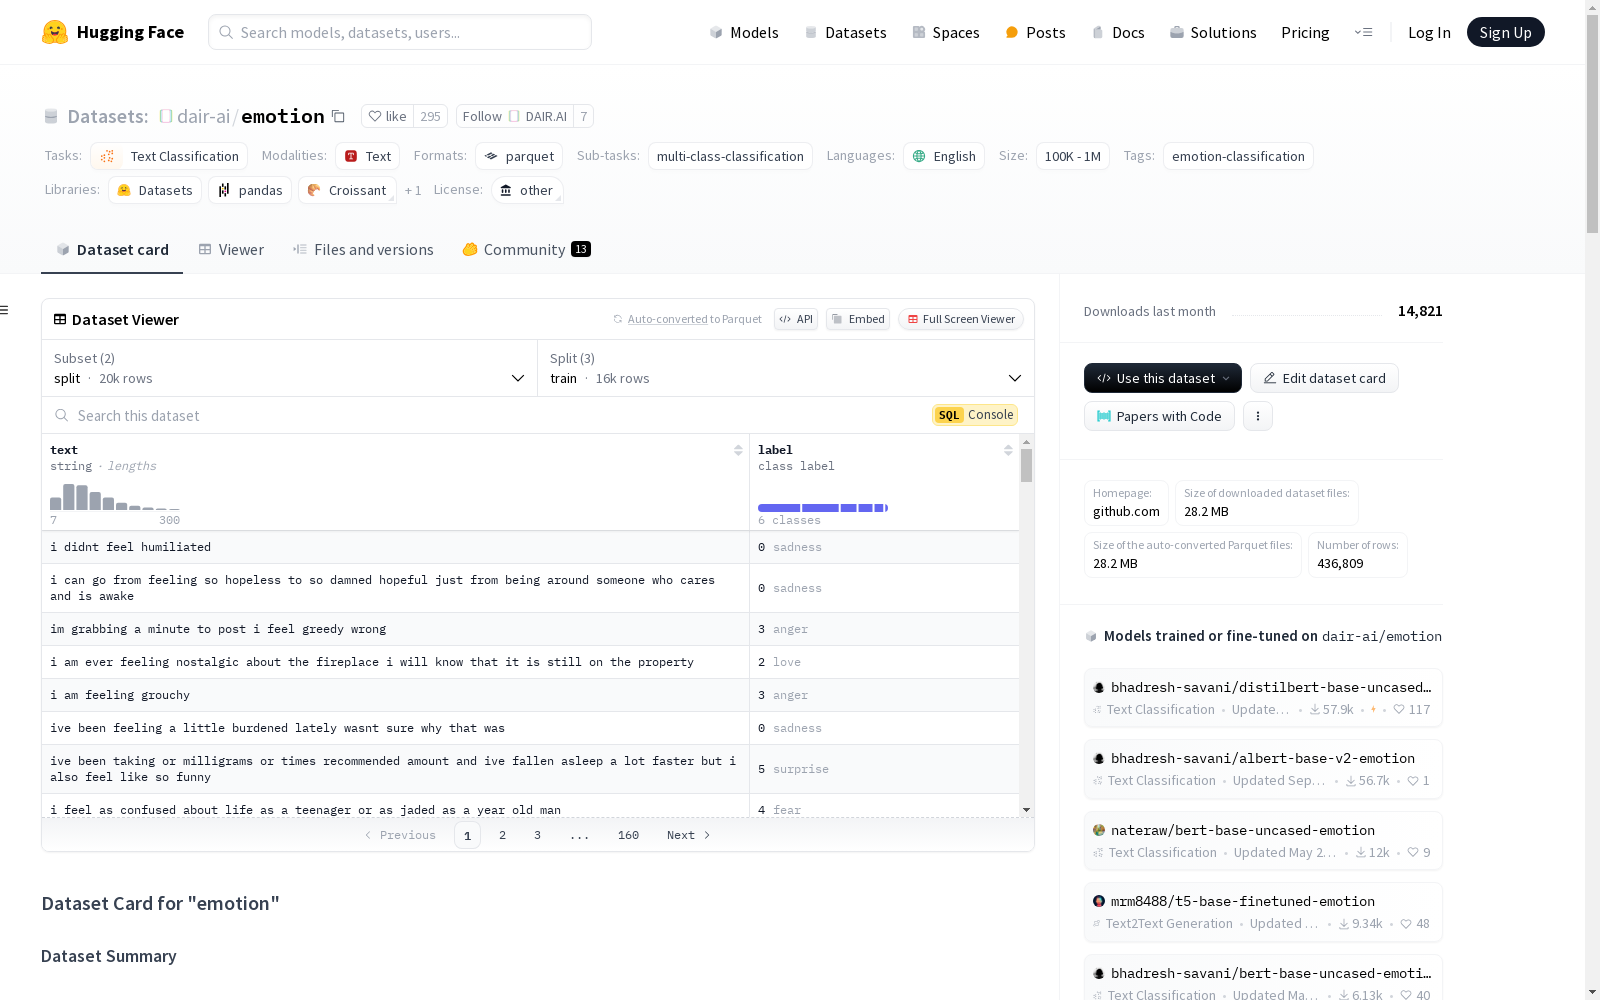The height and width of the screenshot is (1000, 1600).
Task: Go to the Pricing page
Action: click(1305, 32)
